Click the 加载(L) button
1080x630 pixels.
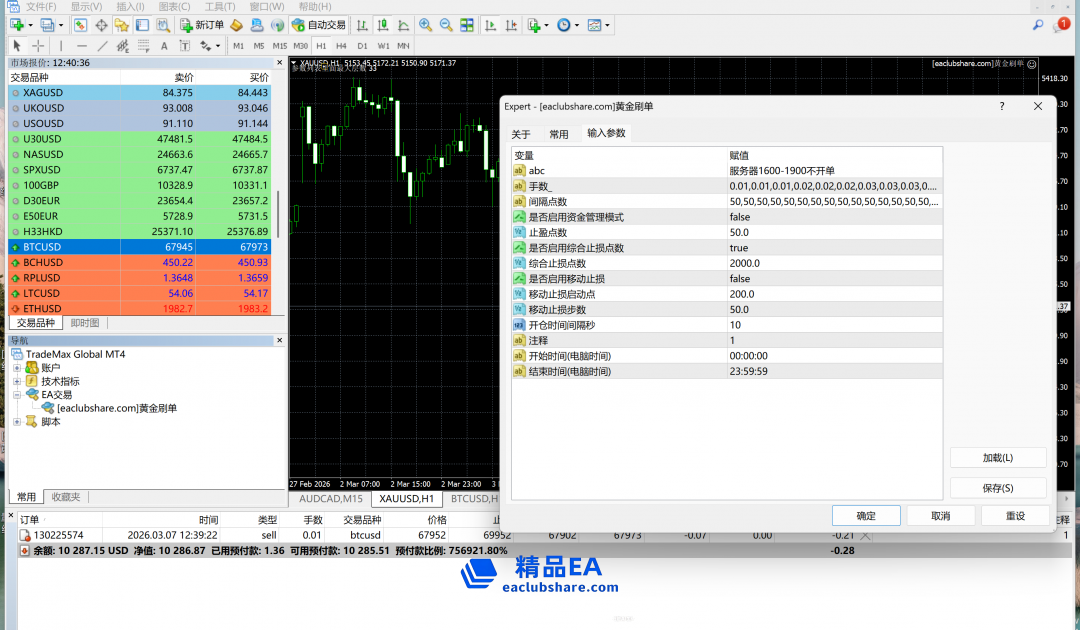(x=997, y=458)
